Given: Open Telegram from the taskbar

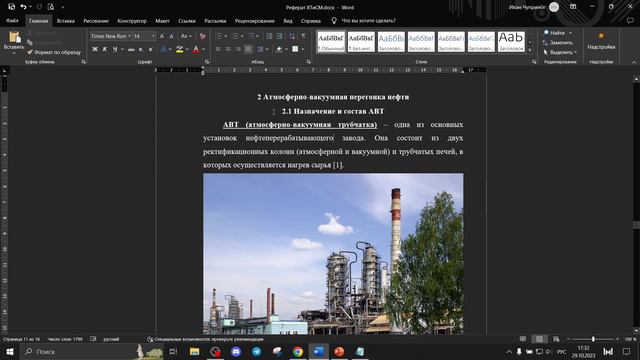Looking at the screenshot, I should click(x=257, y=351).
